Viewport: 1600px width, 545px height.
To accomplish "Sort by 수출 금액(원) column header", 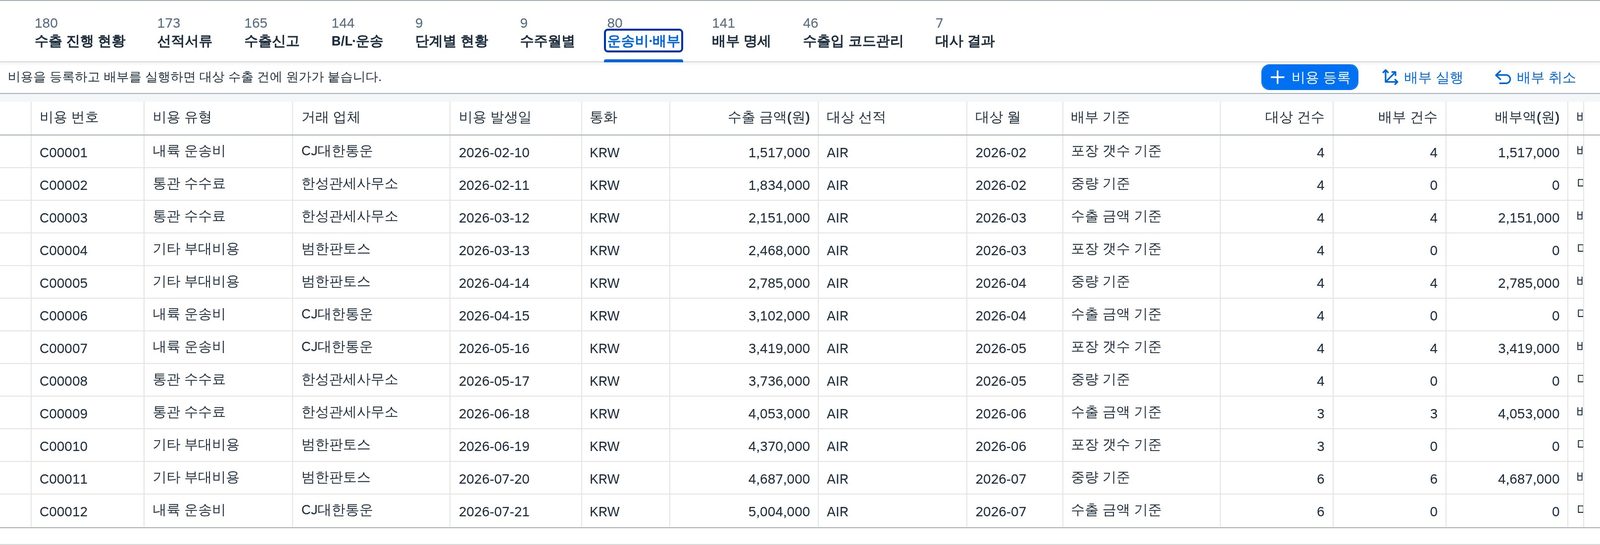I will pyautogui.click(x=744, y=117).
